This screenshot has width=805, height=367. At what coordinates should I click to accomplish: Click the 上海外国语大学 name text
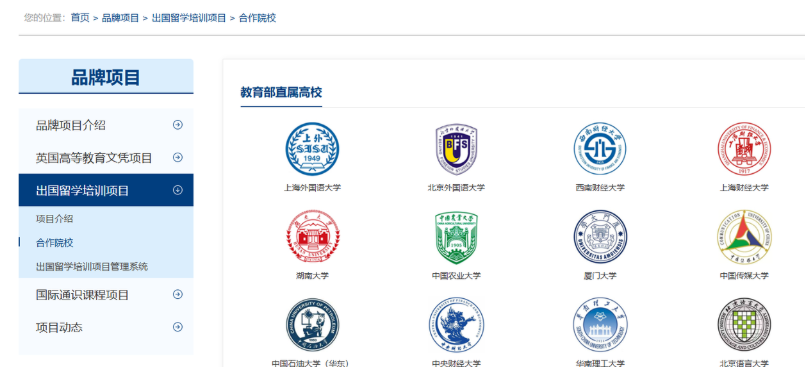point(312,188)
